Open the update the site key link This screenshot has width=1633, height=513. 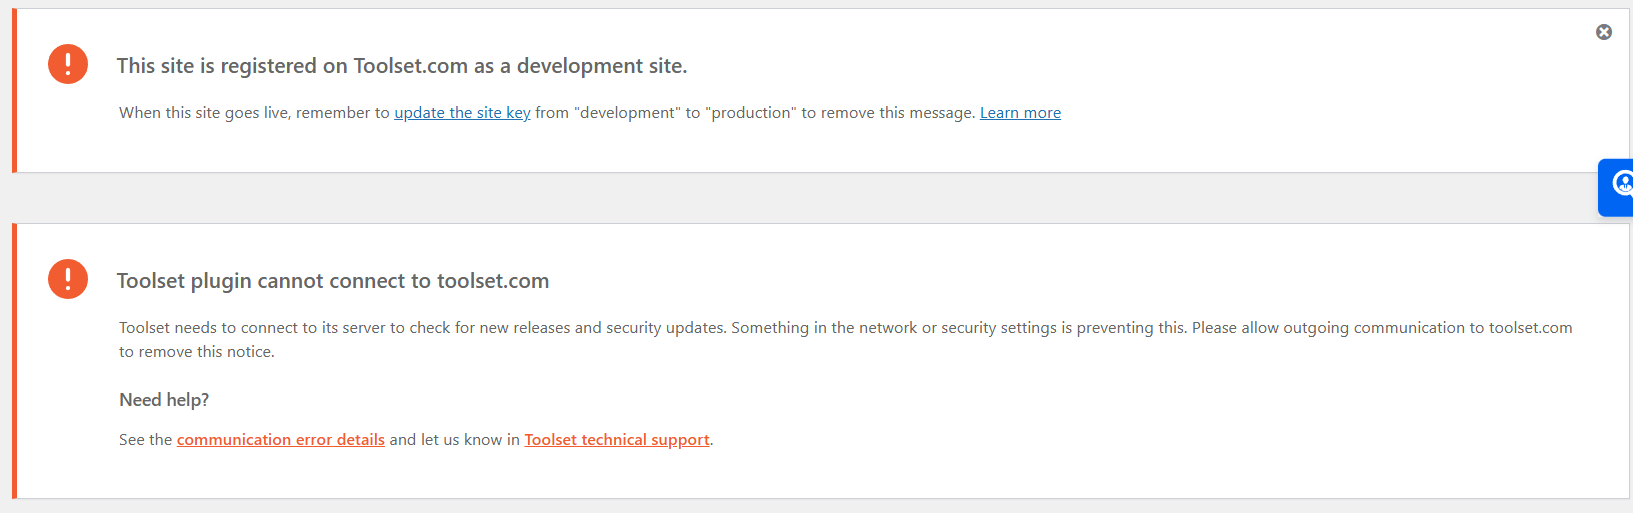click(x=462, y=113)
